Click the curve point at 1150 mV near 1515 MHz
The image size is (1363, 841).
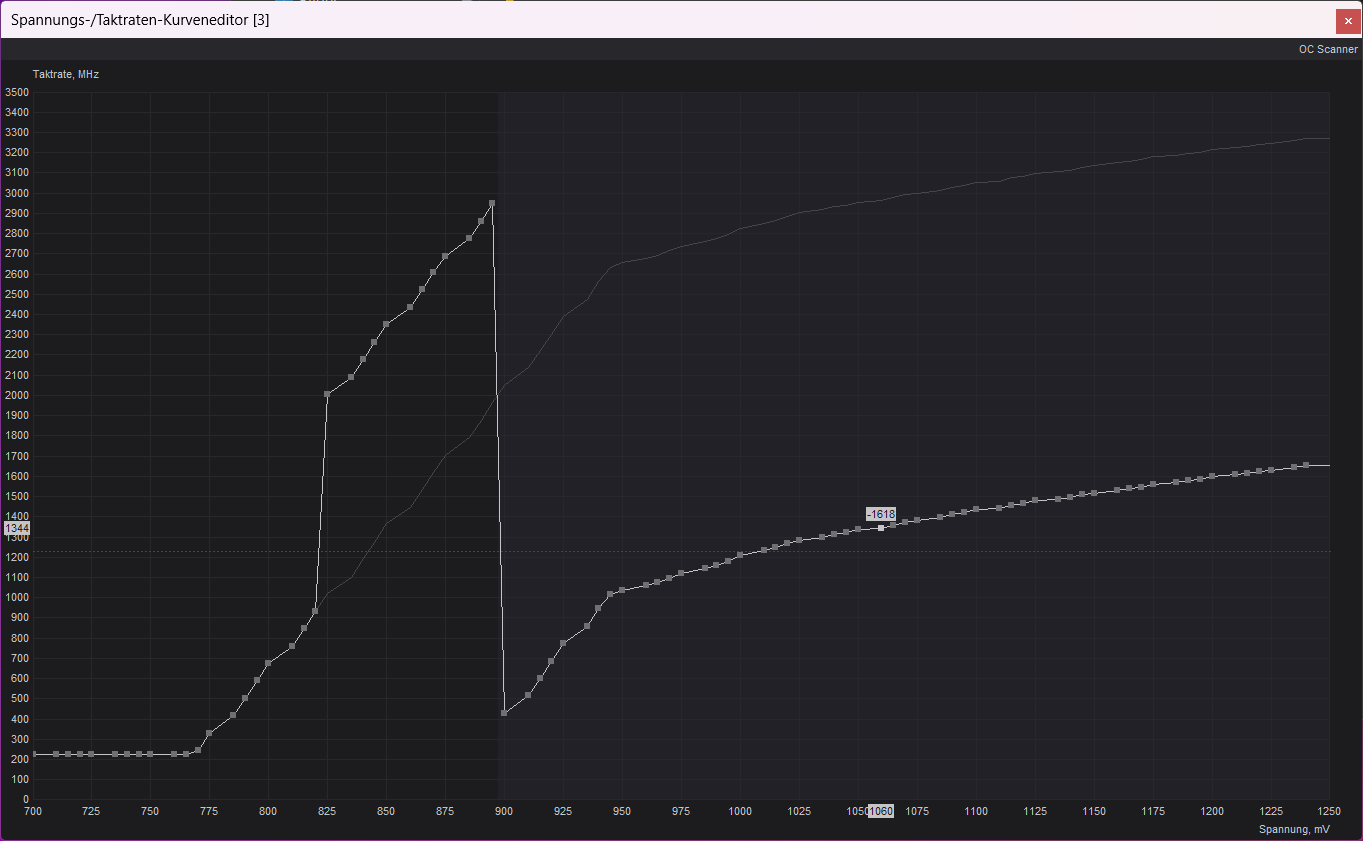[1094, 493]
